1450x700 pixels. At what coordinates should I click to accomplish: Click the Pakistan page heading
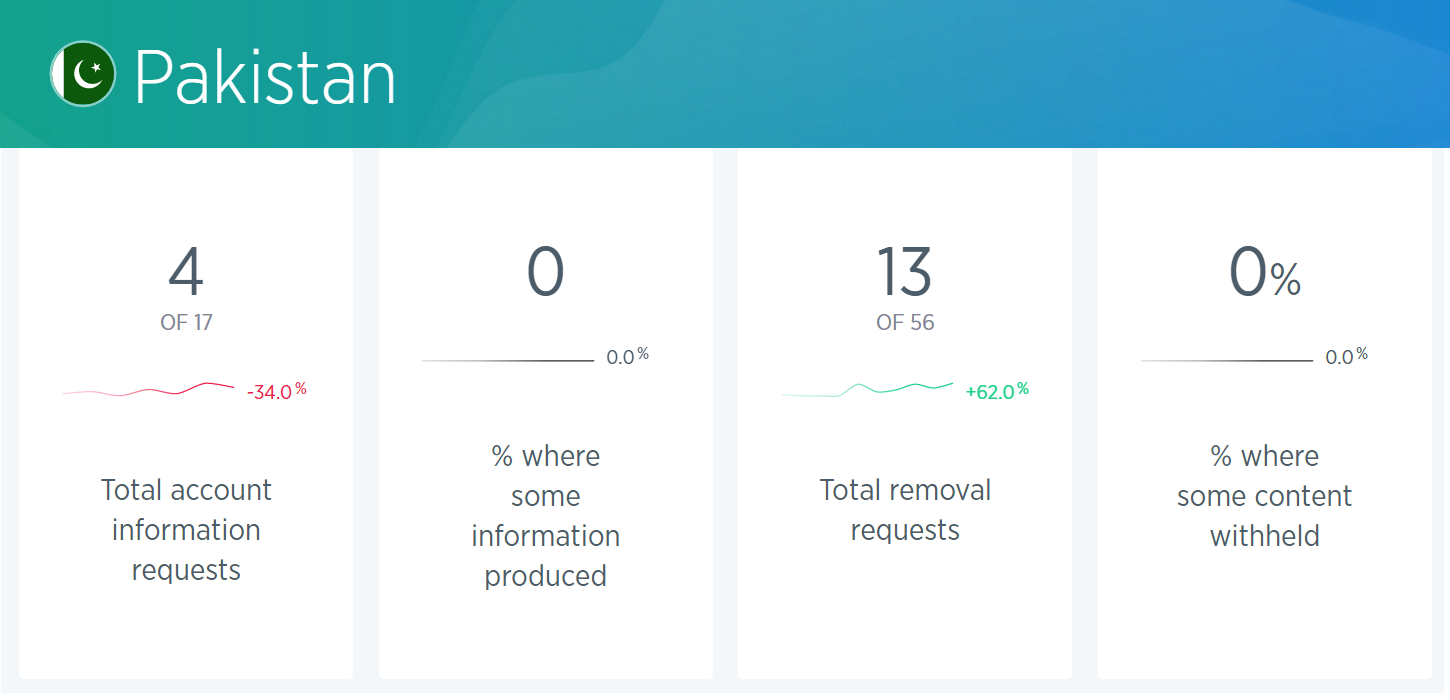pyautogui.click(x=265, y=78)
